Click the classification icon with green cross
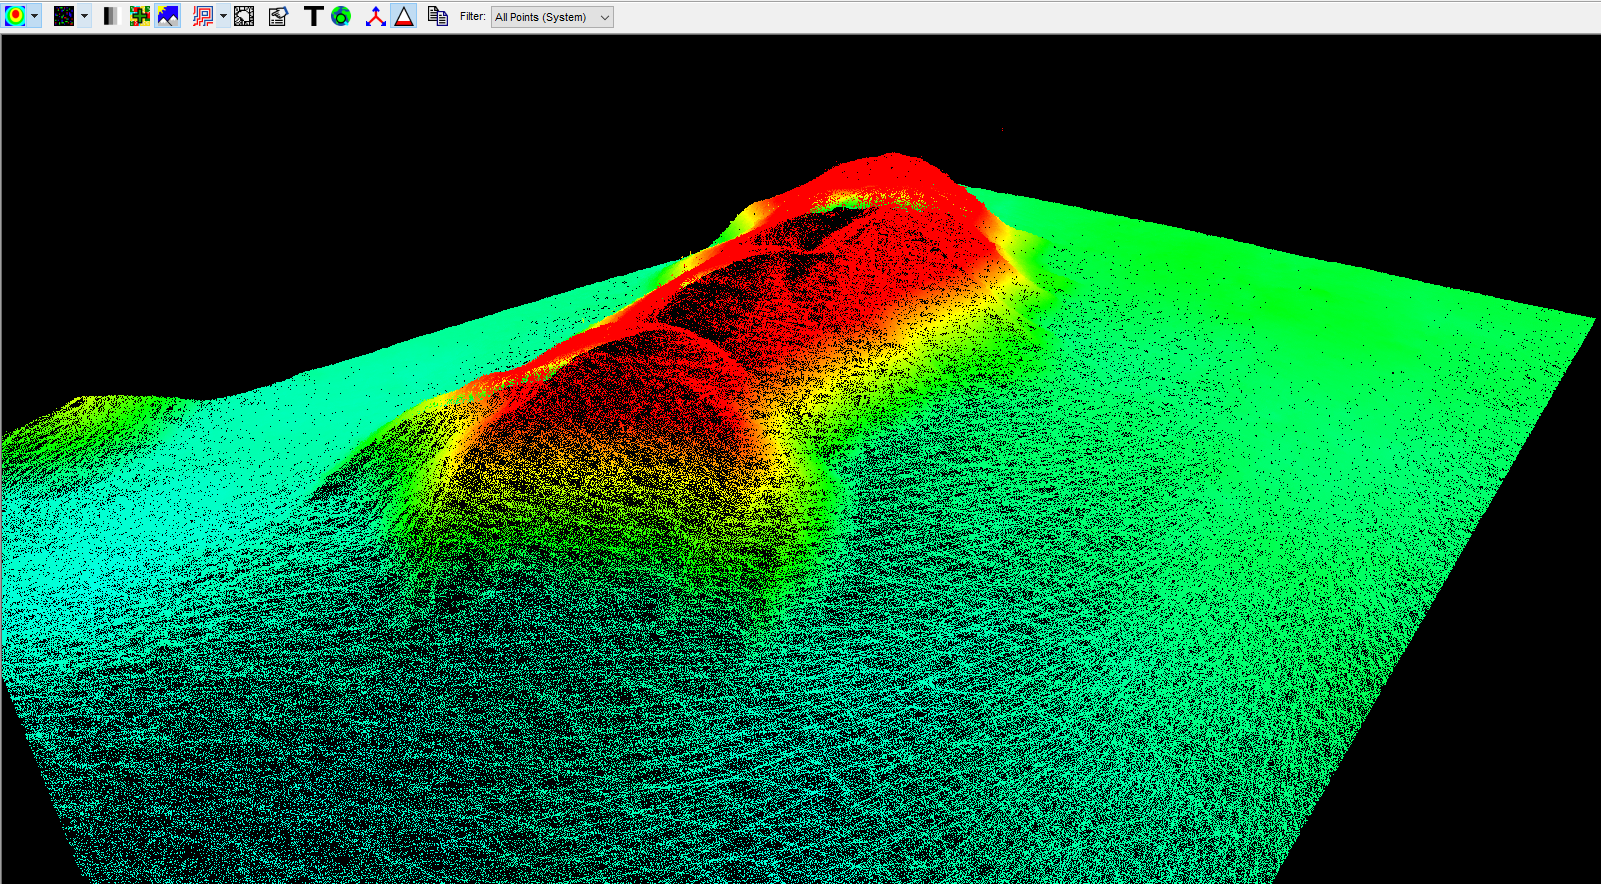This screenshot has width=1601, height=884. click(x=140, y=16)
